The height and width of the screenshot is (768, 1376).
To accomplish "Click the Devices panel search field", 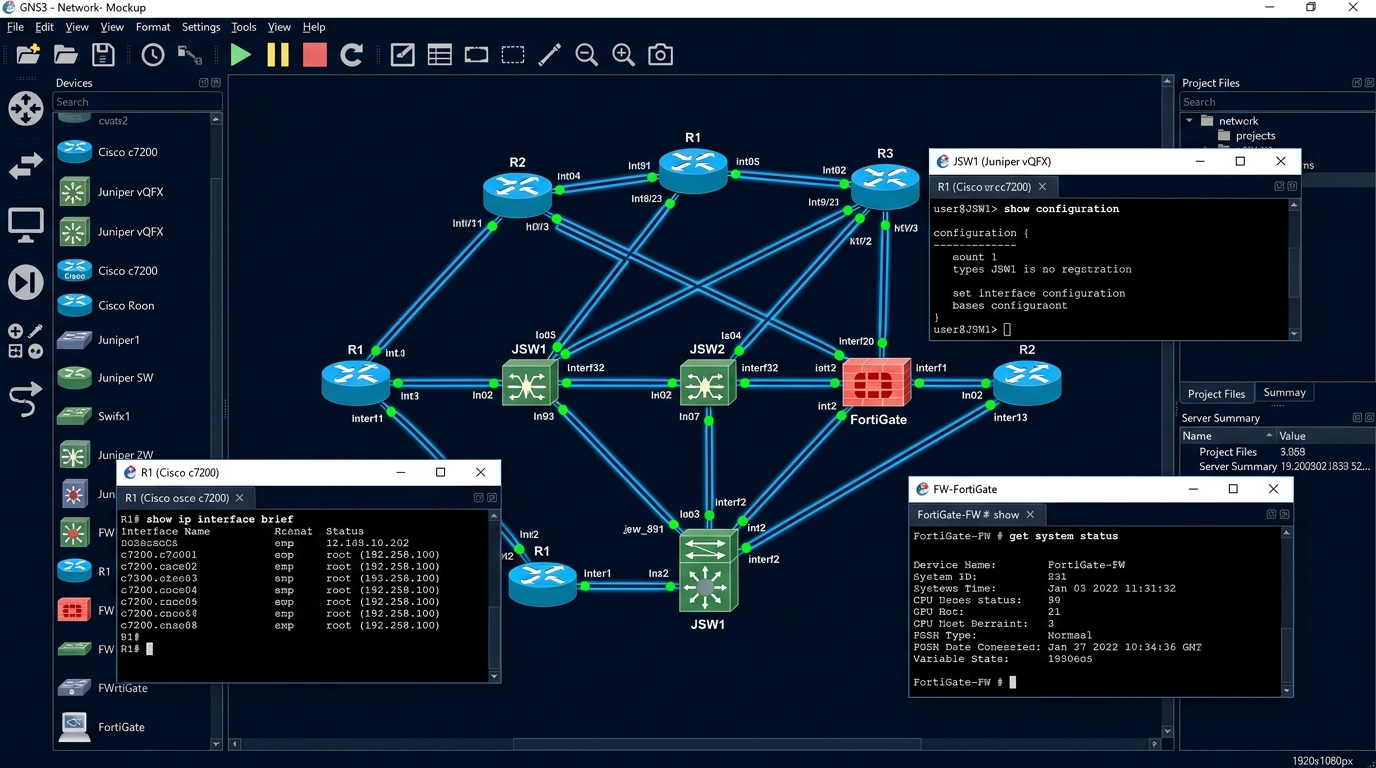I will pos(137,102).
